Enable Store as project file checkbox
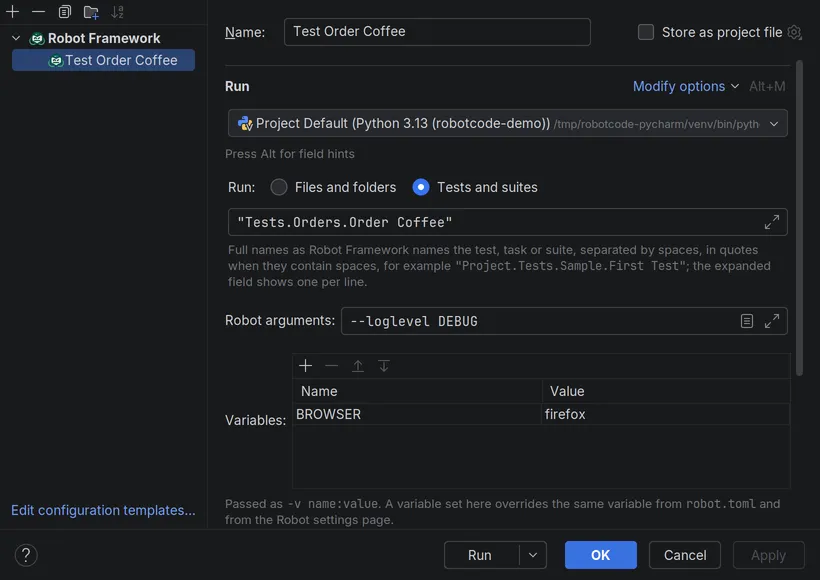 646,32
